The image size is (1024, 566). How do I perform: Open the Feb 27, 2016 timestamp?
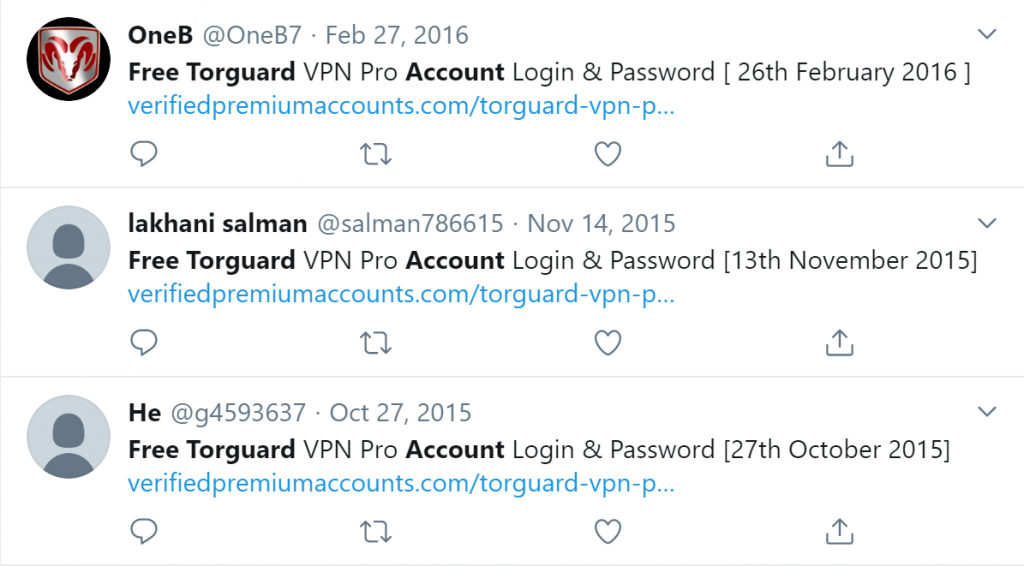pyautogui.click(x=397, y=35)
